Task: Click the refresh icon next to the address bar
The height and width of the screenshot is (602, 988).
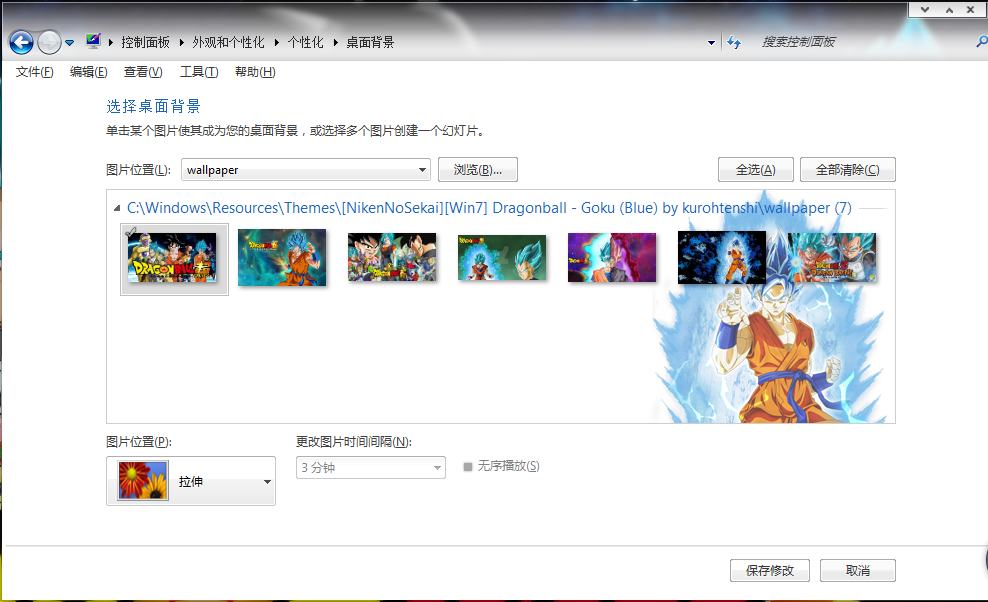Action: [x=734, y=43]
